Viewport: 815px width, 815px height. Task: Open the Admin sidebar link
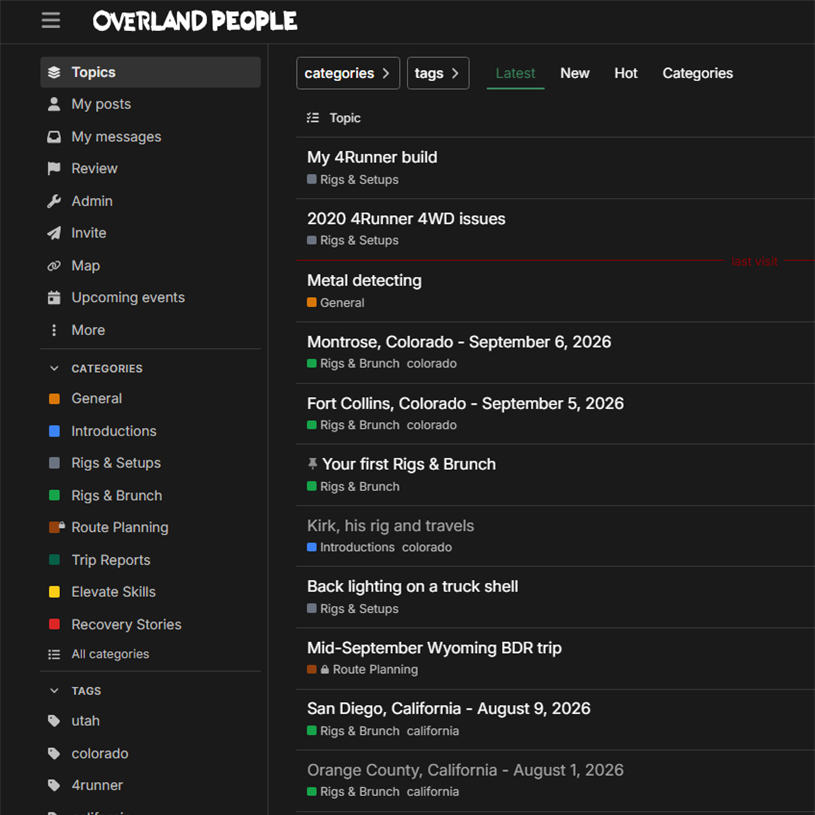(150, 201)
